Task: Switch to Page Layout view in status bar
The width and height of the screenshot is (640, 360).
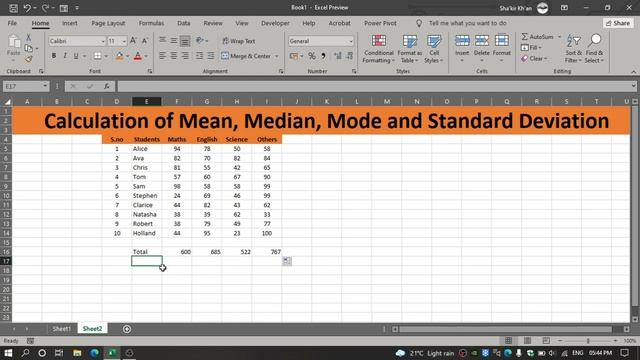Action: click(527, 340)
